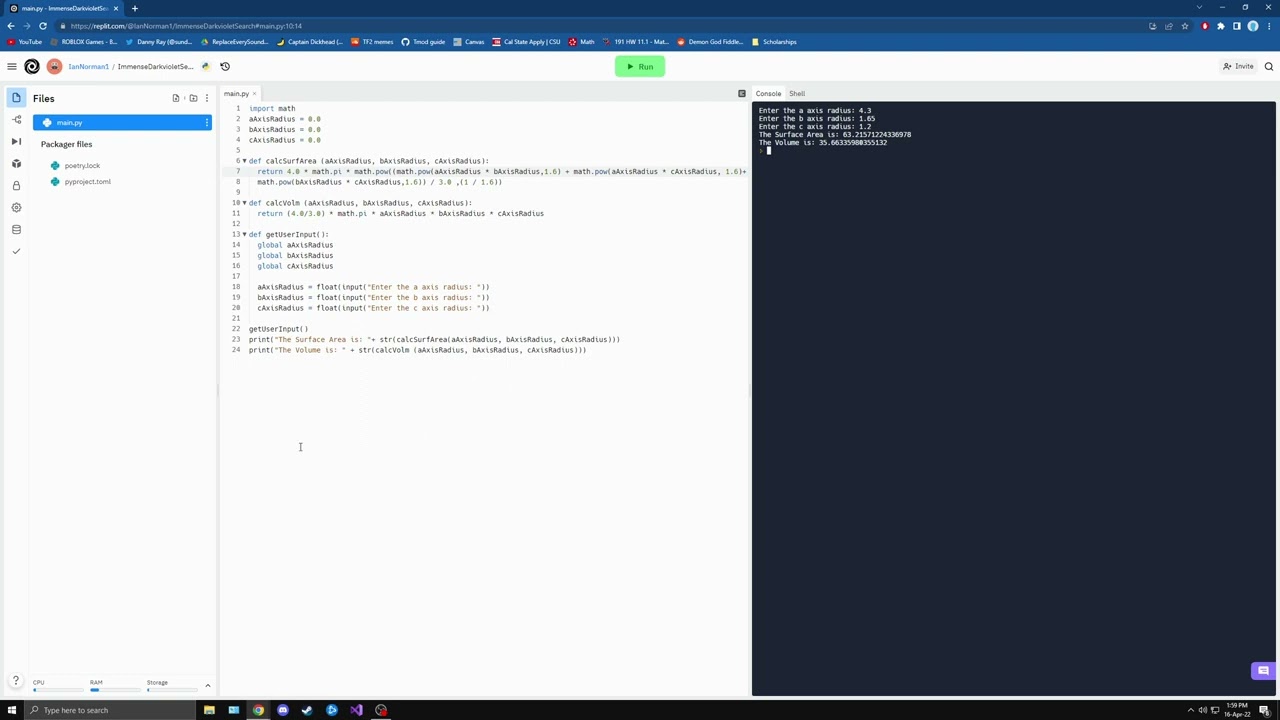Open the Database sidebar icon
This screenshot has height=720, width=1280.
tap(16, 230)
